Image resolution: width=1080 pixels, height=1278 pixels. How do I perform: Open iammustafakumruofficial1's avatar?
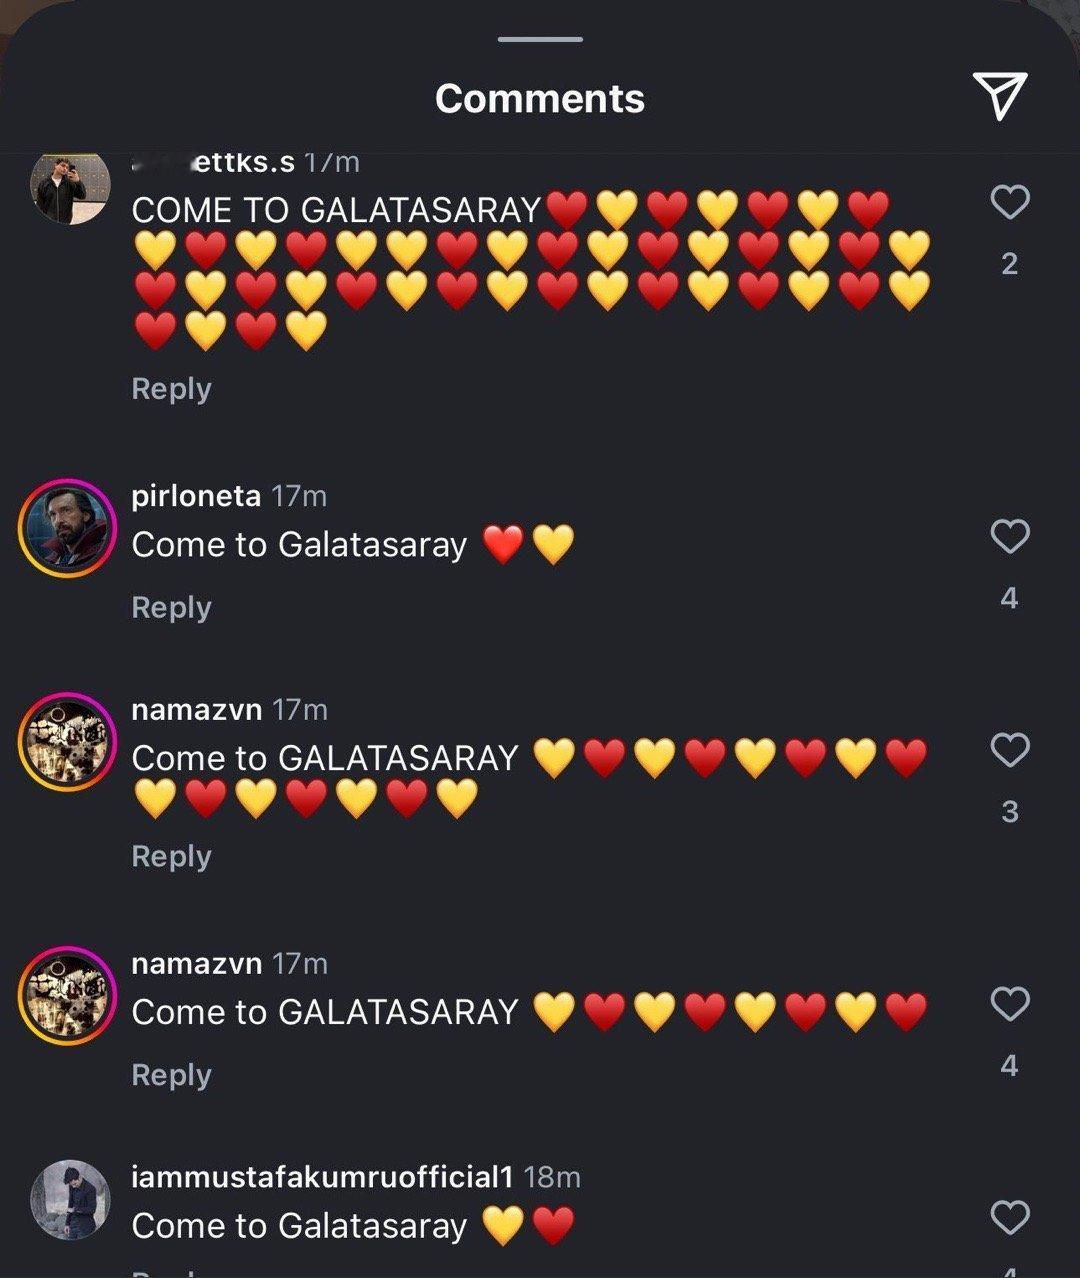[70, 1200]
